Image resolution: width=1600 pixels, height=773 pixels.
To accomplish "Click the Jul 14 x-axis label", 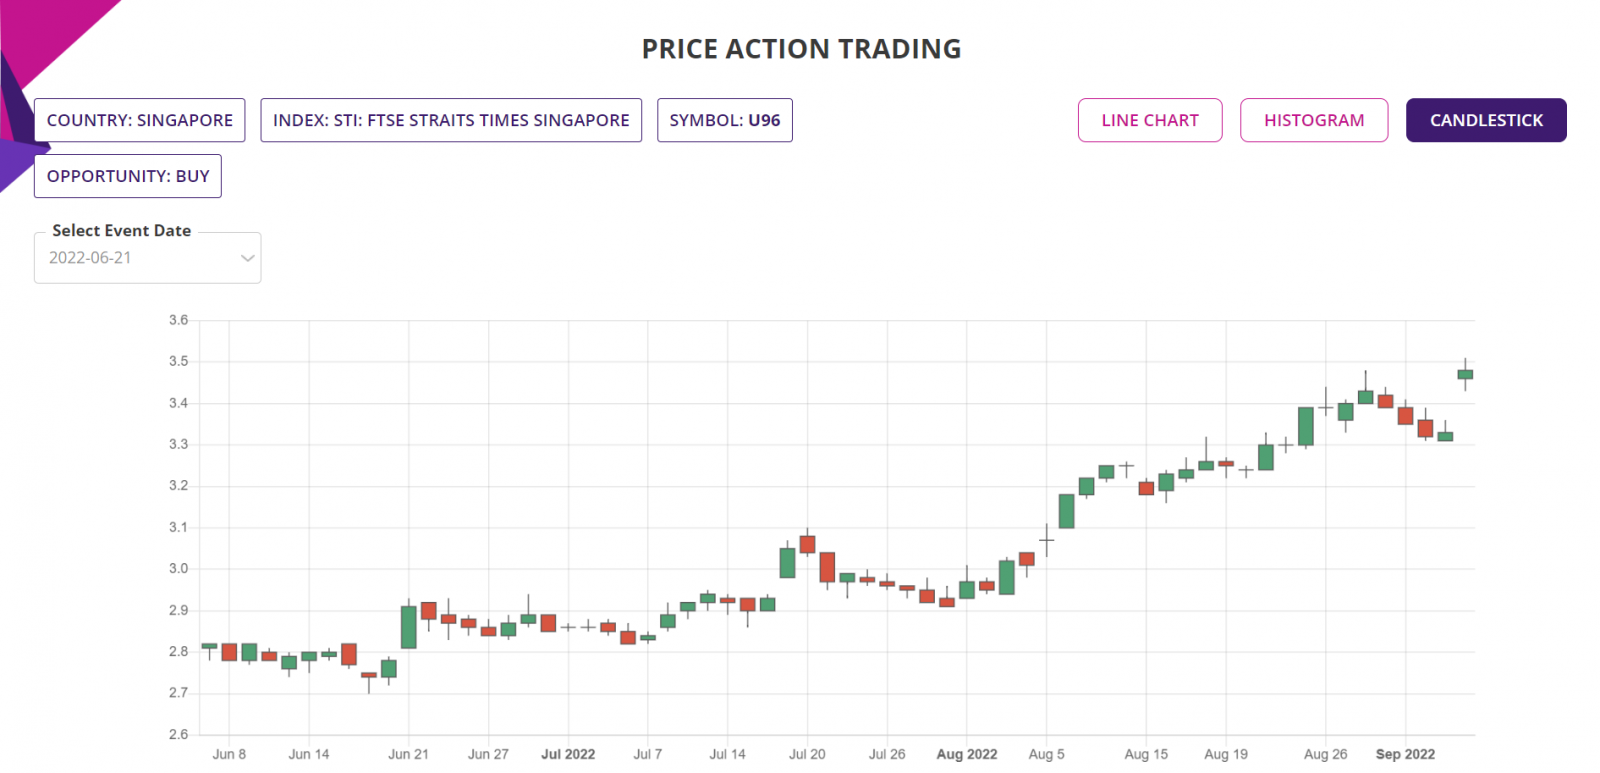I will pos(728,754).
